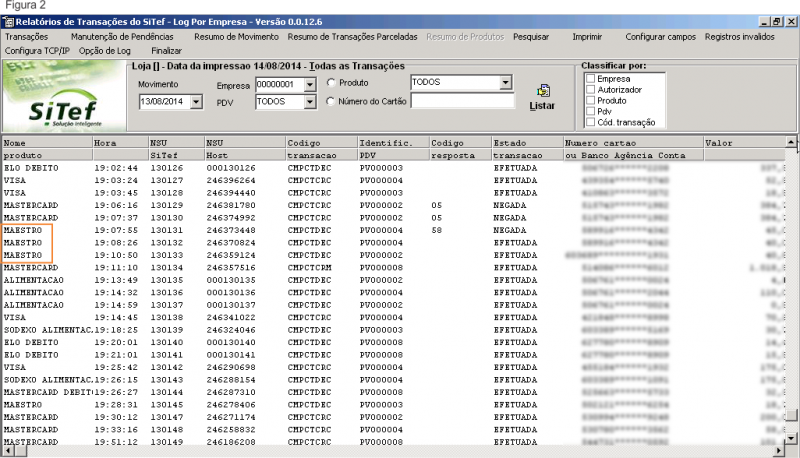Open the PDV dropdown
800x458 pixels.
[310, 102]
